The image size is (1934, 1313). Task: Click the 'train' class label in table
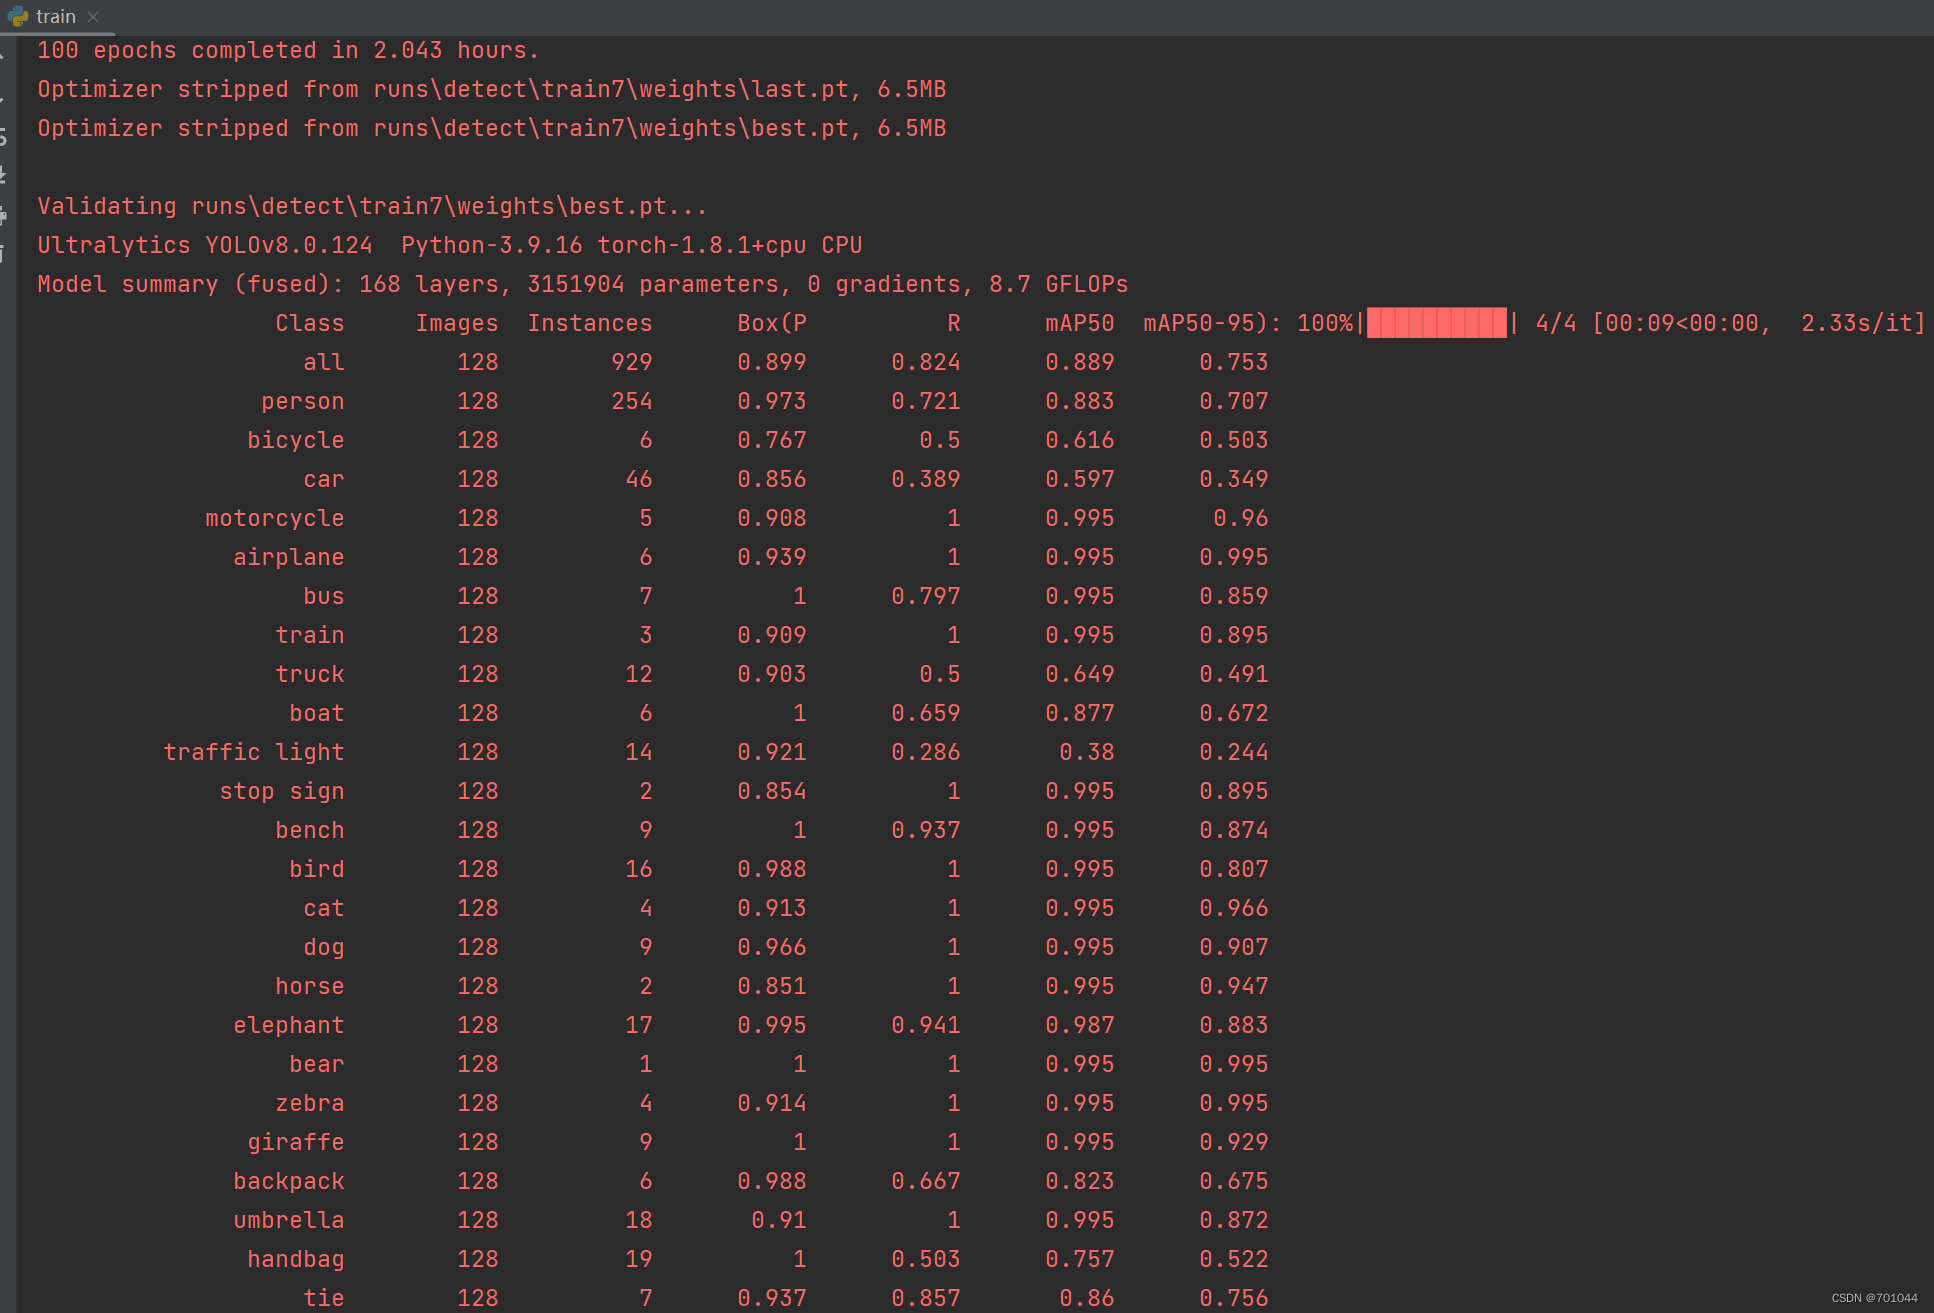coord(310,635)
